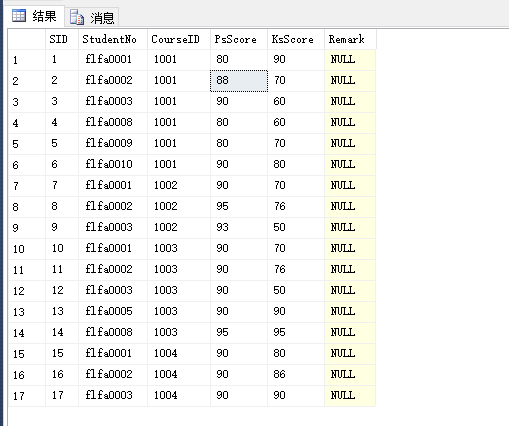Viewport: 509px width, 426px height.
Task: Click CourseID cell 1002 in row 7
Action: point(179,186)
